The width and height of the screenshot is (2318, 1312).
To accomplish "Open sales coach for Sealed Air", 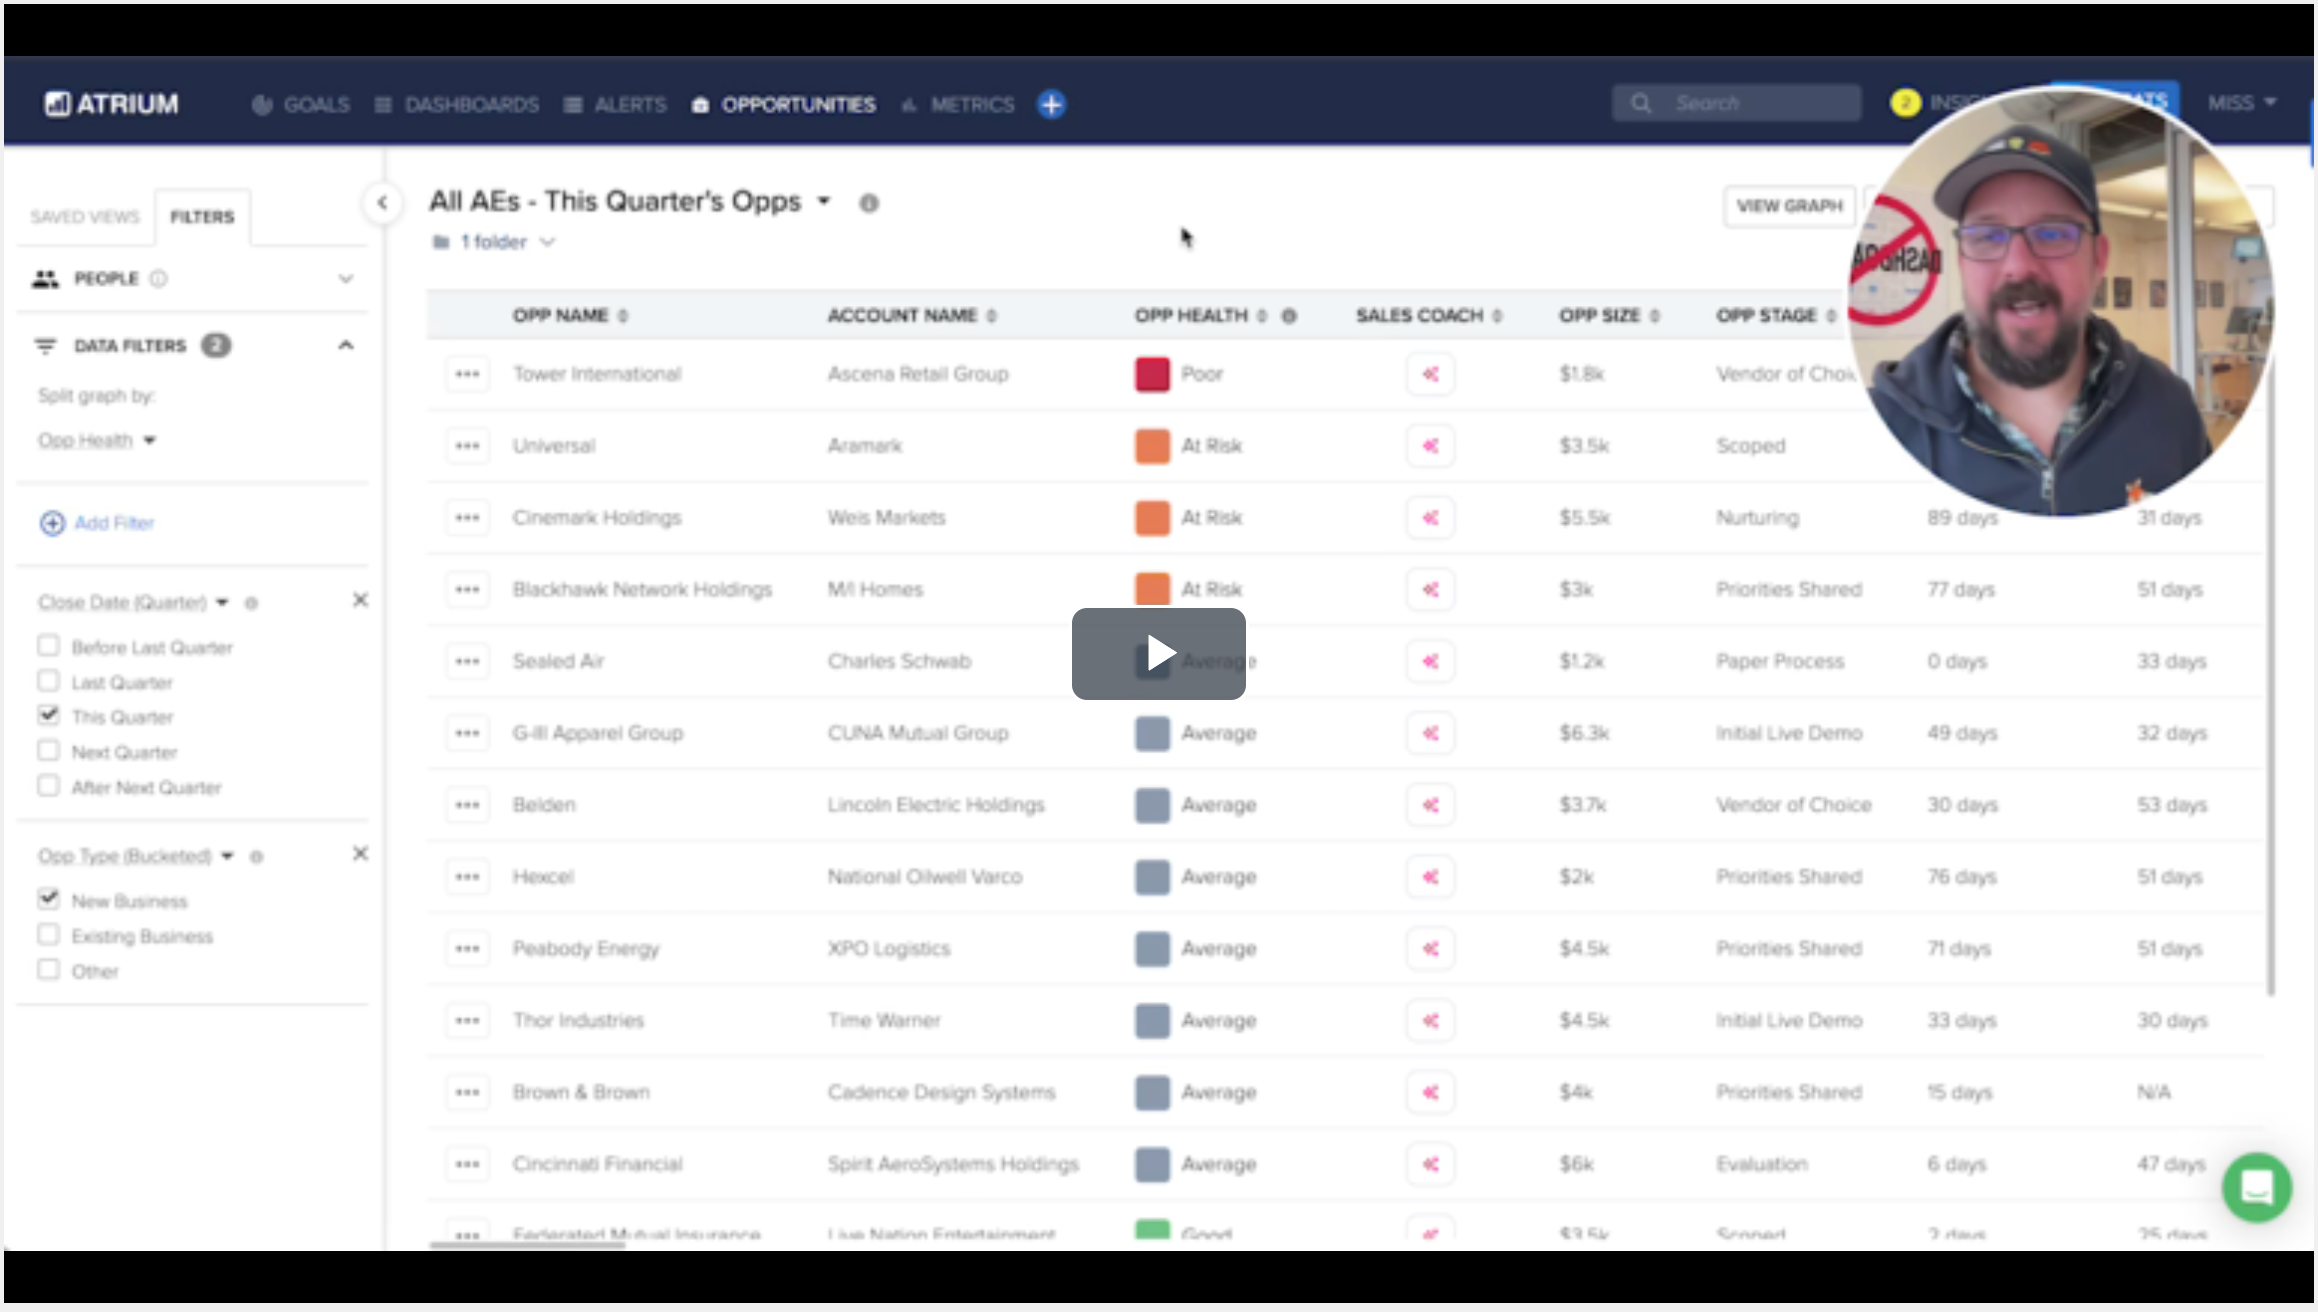I will click(1431, 662).
